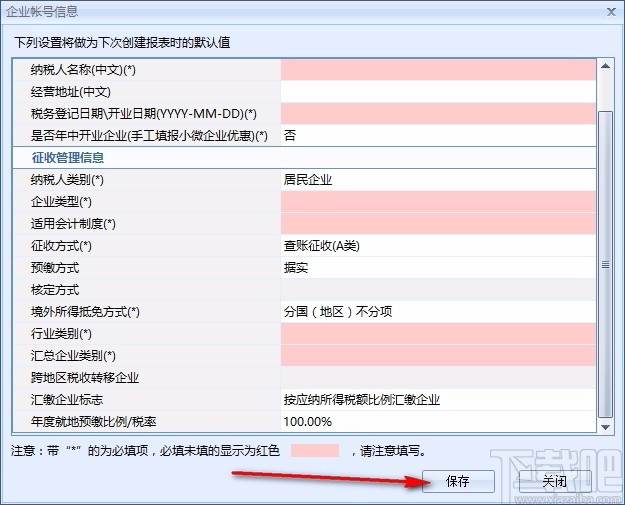The height and width of the screenshot is (505, 625).
Task: Click the 年度就地预缴比例/税率 label
Action: [x=93, y=422]
